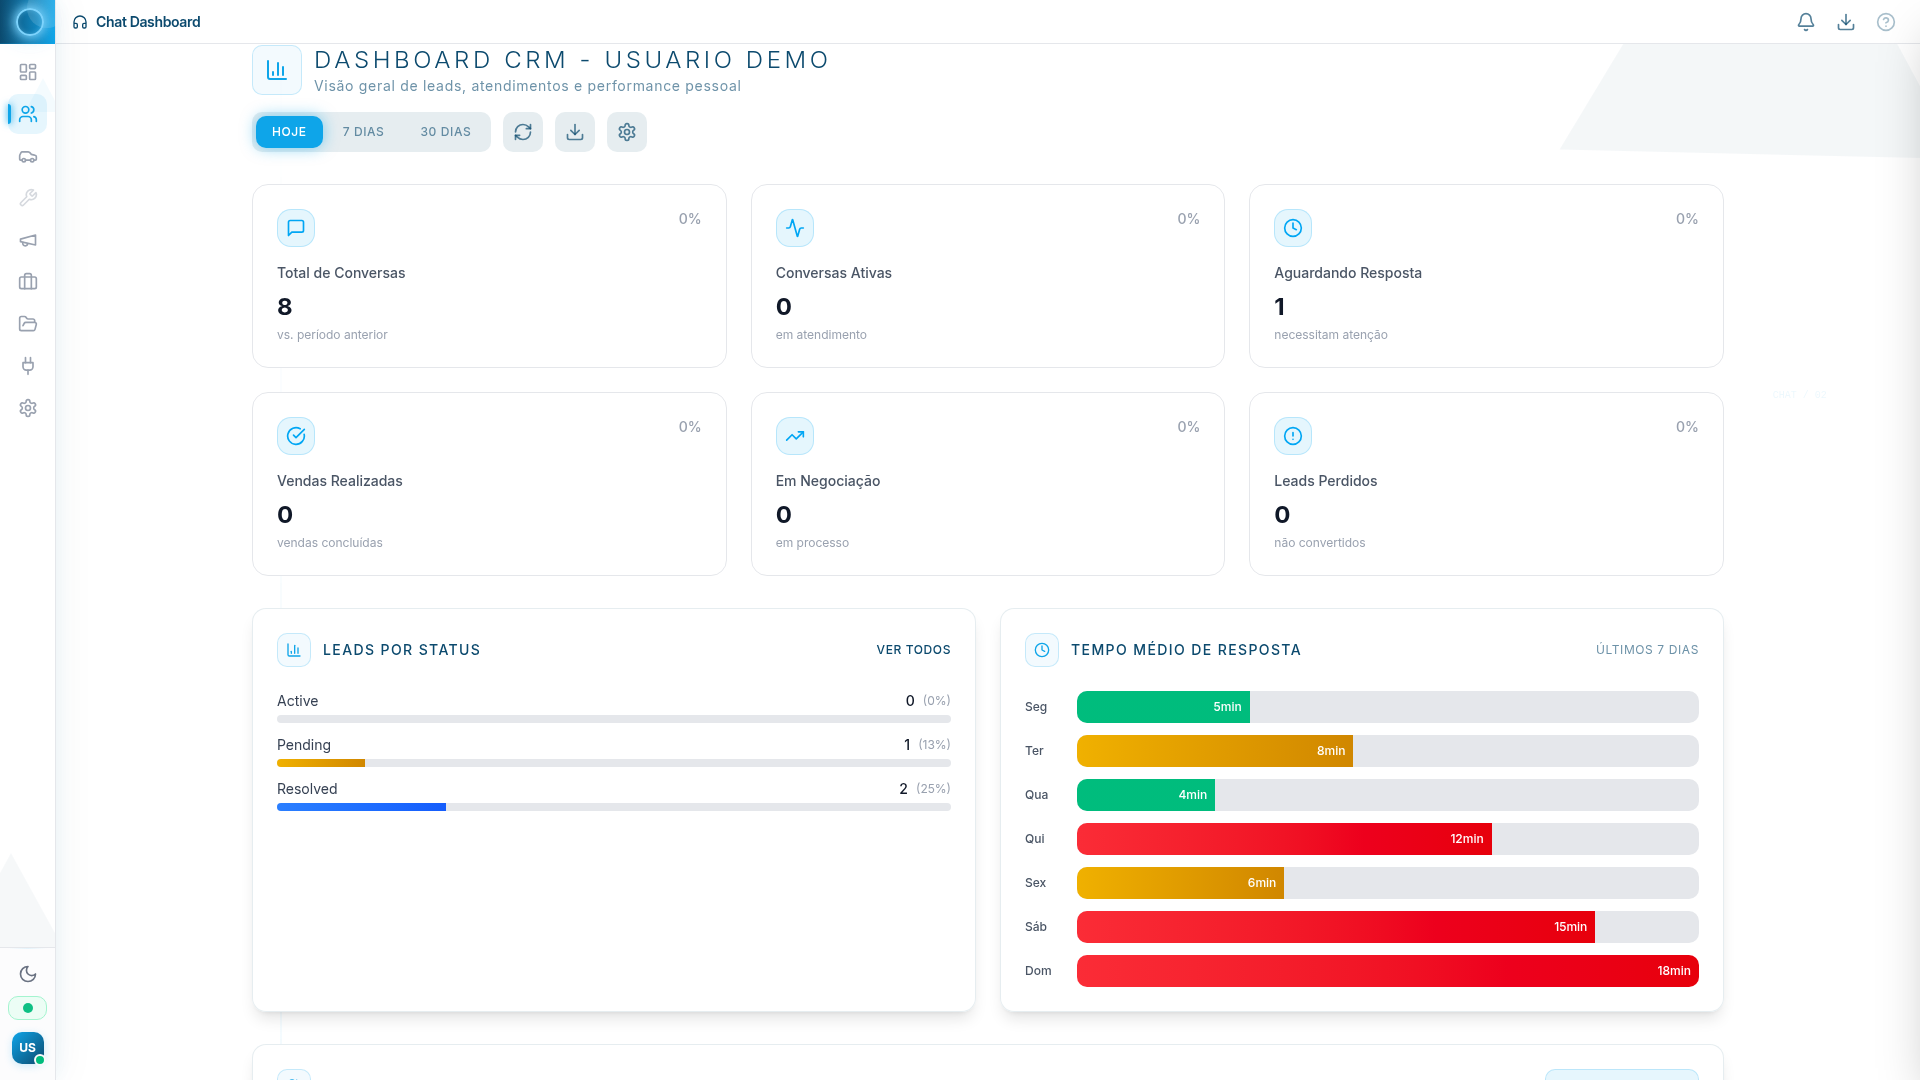Click the Resolved leads progress bar
Viewport: 1920px width, 1080px height.
[x=613, y=807]
